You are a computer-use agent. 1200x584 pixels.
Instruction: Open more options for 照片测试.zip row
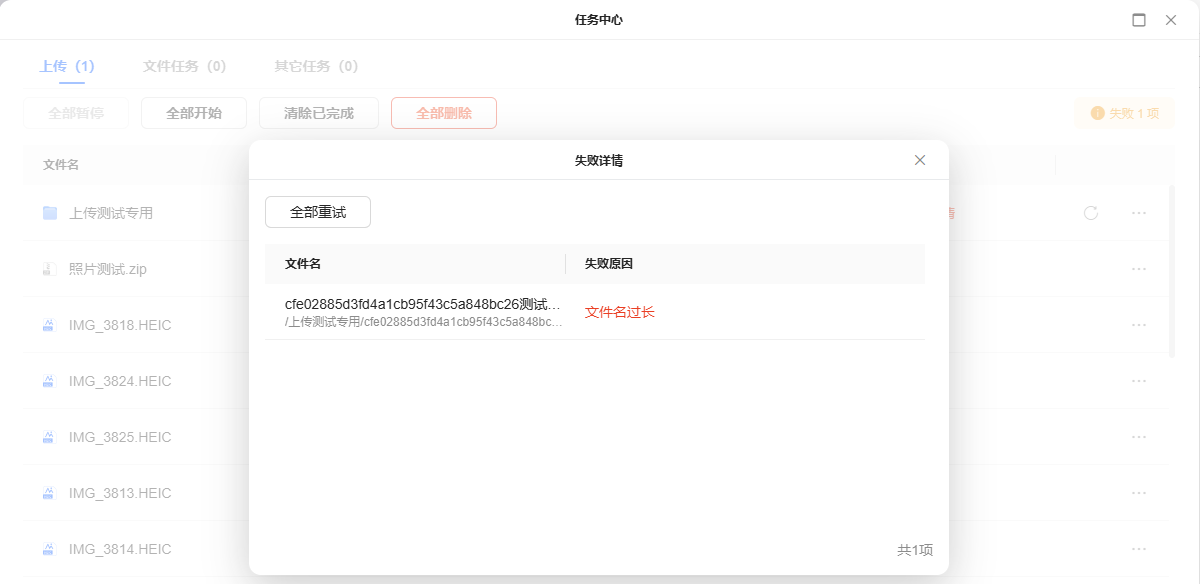coord(1138,269)
